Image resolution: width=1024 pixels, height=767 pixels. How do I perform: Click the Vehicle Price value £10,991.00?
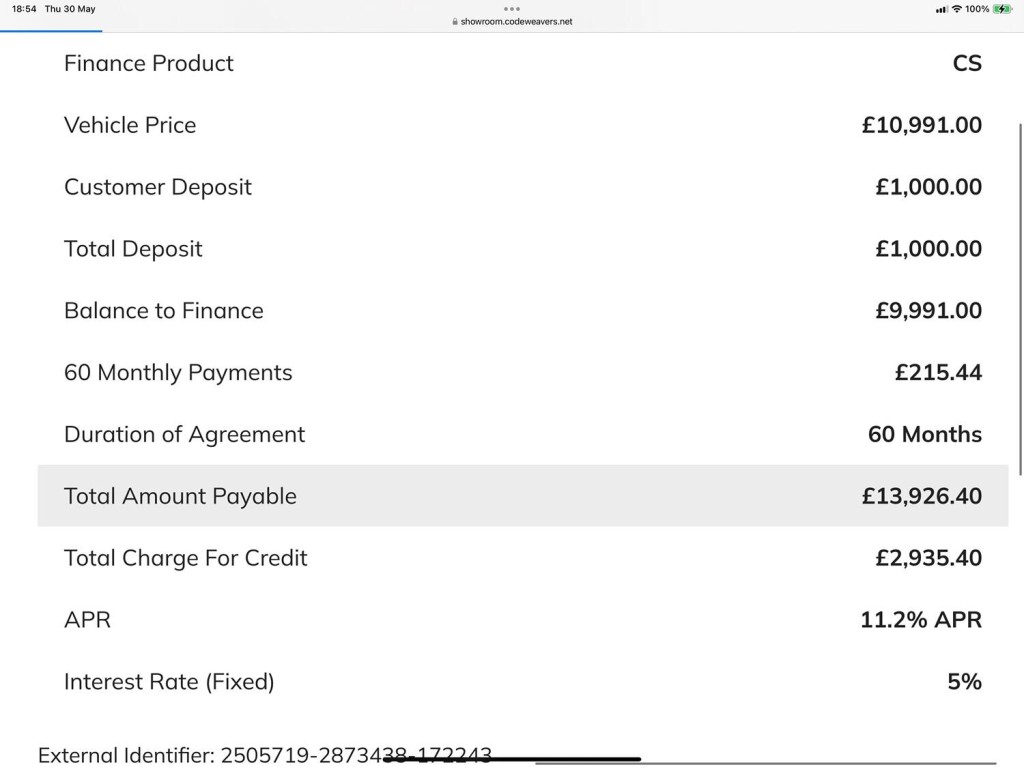(921, 125)
